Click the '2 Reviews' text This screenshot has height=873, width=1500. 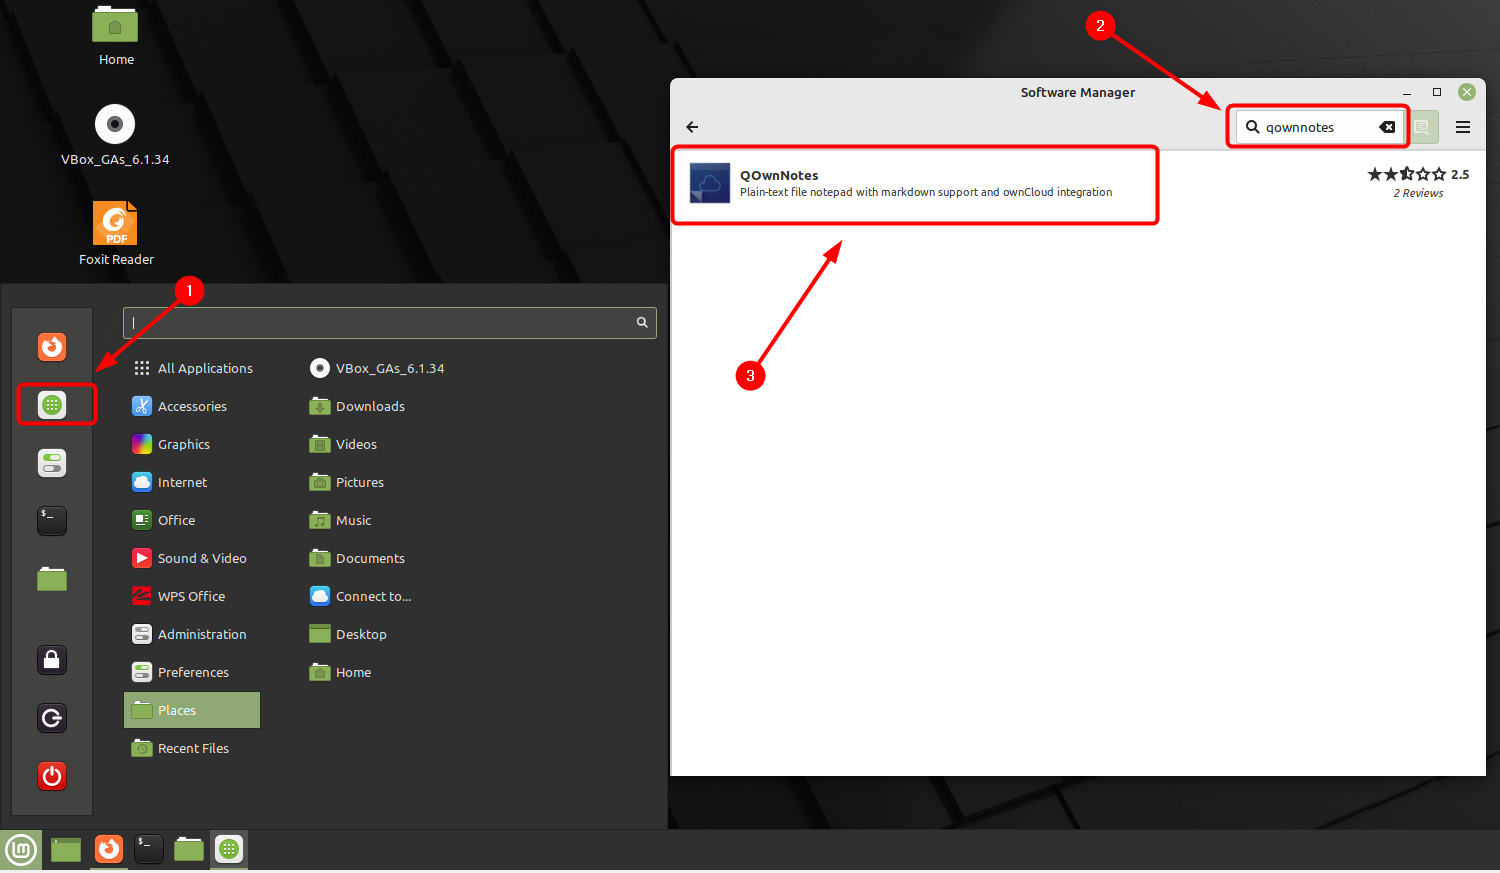click(x=1418, y=193)
